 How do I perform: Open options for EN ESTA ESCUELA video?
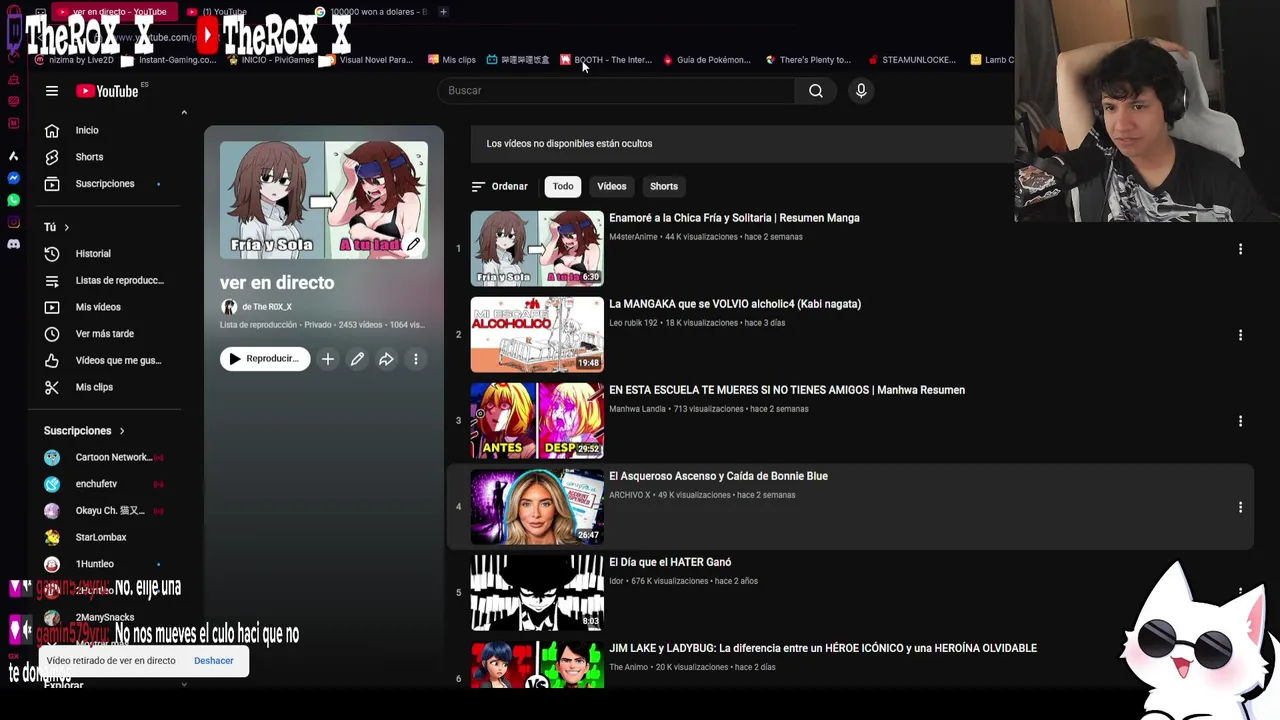point(1240,421)
